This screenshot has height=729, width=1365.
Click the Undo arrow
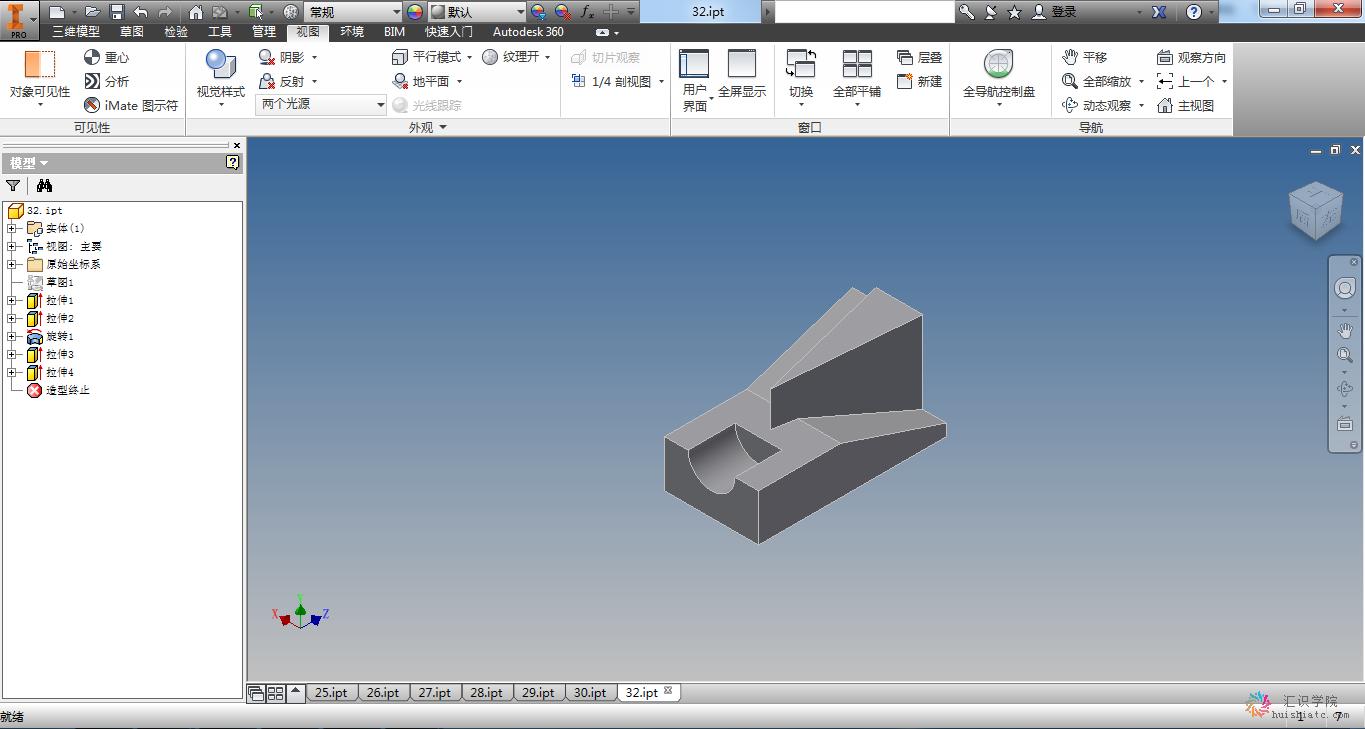(141, 12)
